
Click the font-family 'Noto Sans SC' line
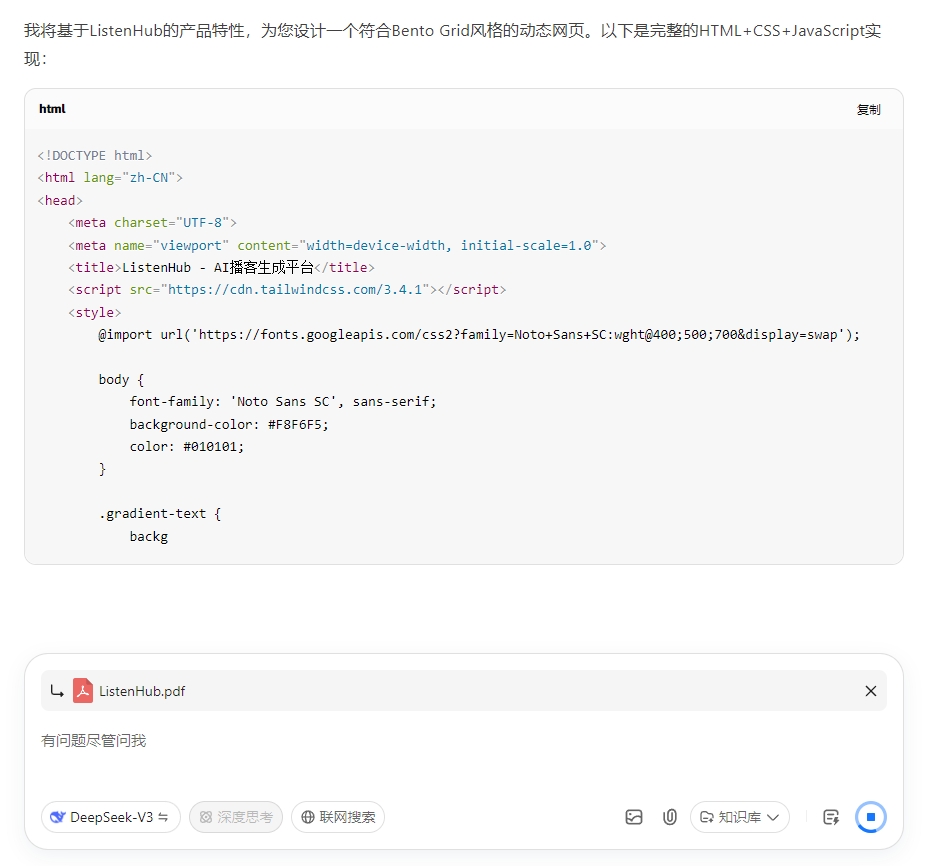pyautogui.click(x=283, y=402)
